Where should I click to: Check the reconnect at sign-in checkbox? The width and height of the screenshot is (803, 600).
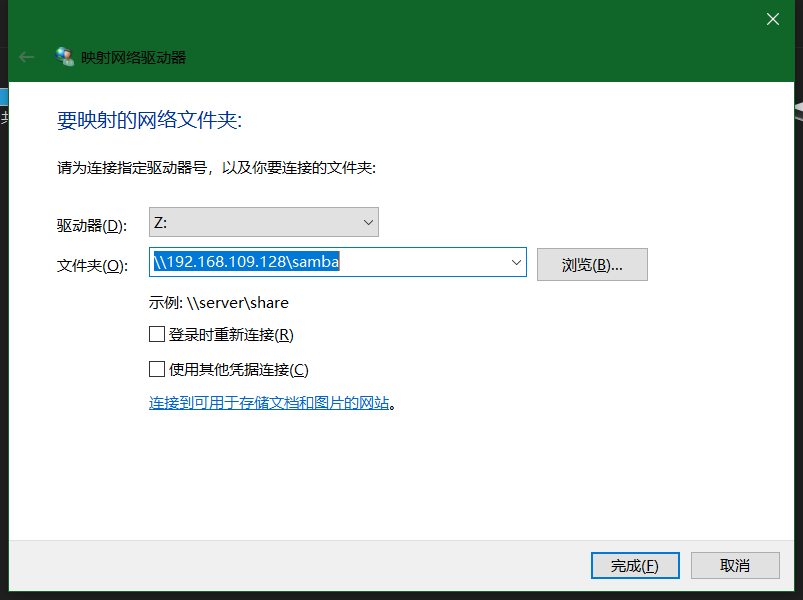click(157, 333)
